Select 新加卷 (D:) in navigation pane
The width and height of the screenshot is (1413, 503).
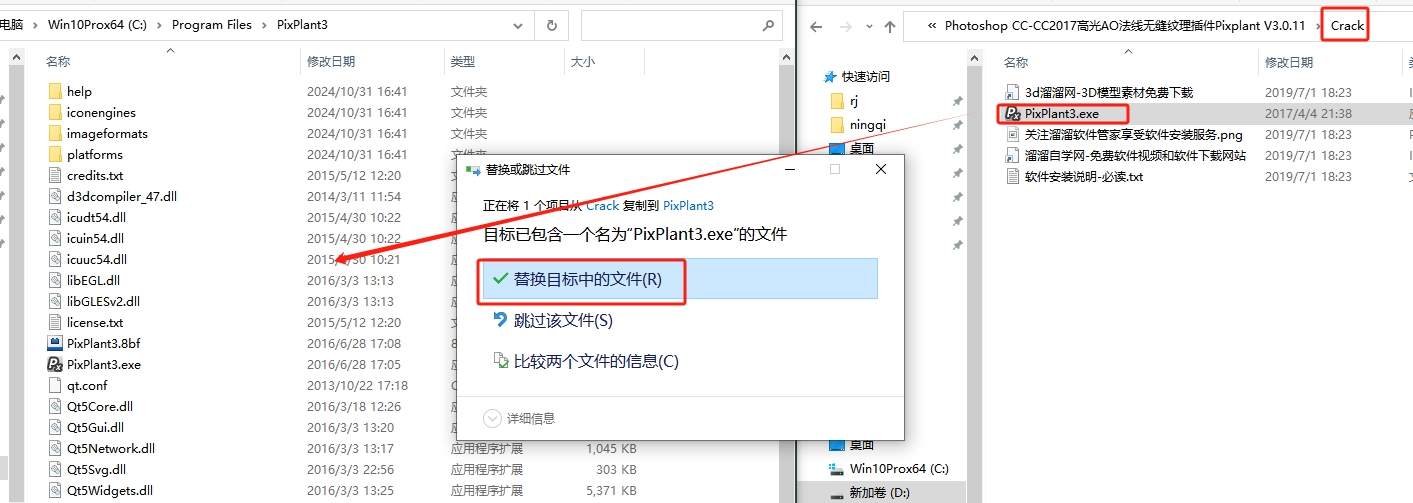877,493
